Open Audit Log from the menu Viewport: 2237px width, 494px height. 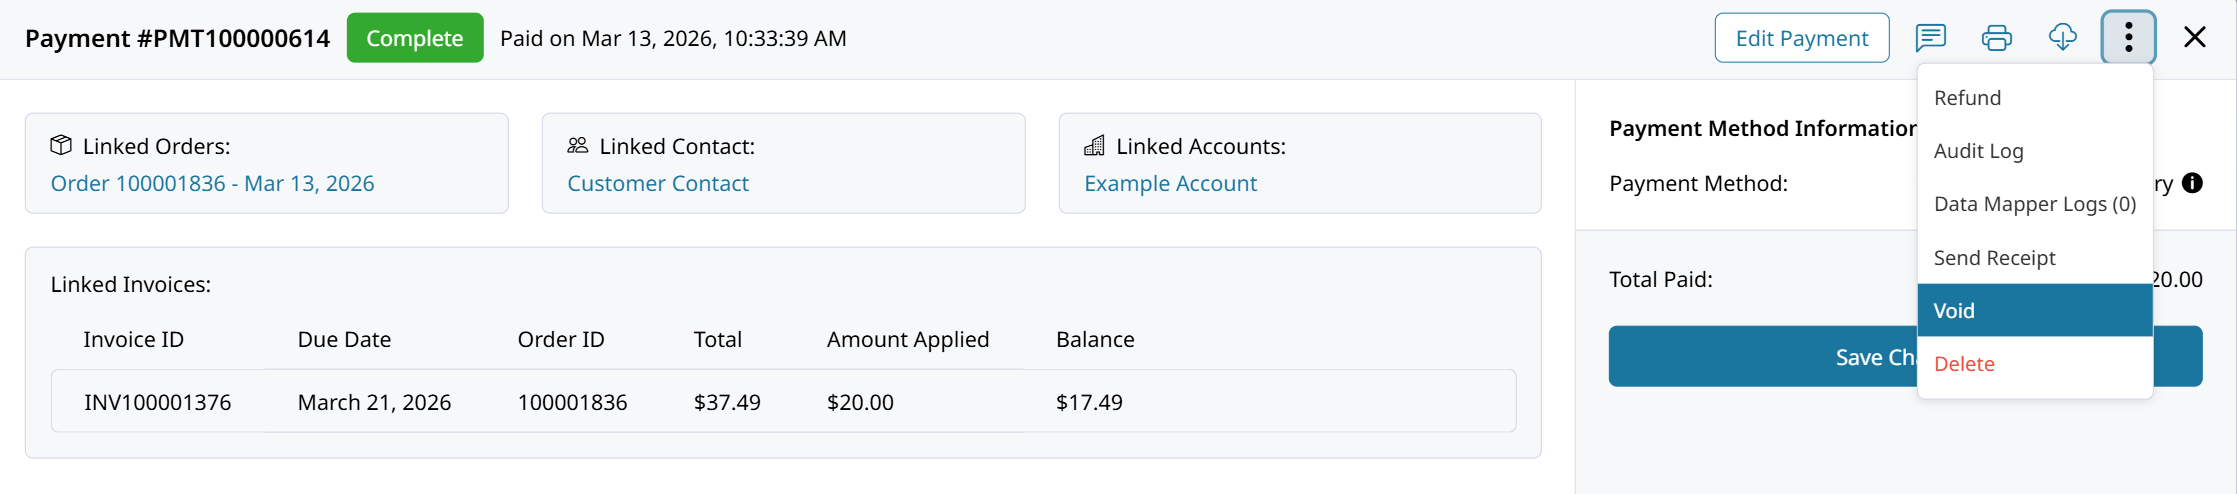pyautogui.click(x=1978, y=151)
